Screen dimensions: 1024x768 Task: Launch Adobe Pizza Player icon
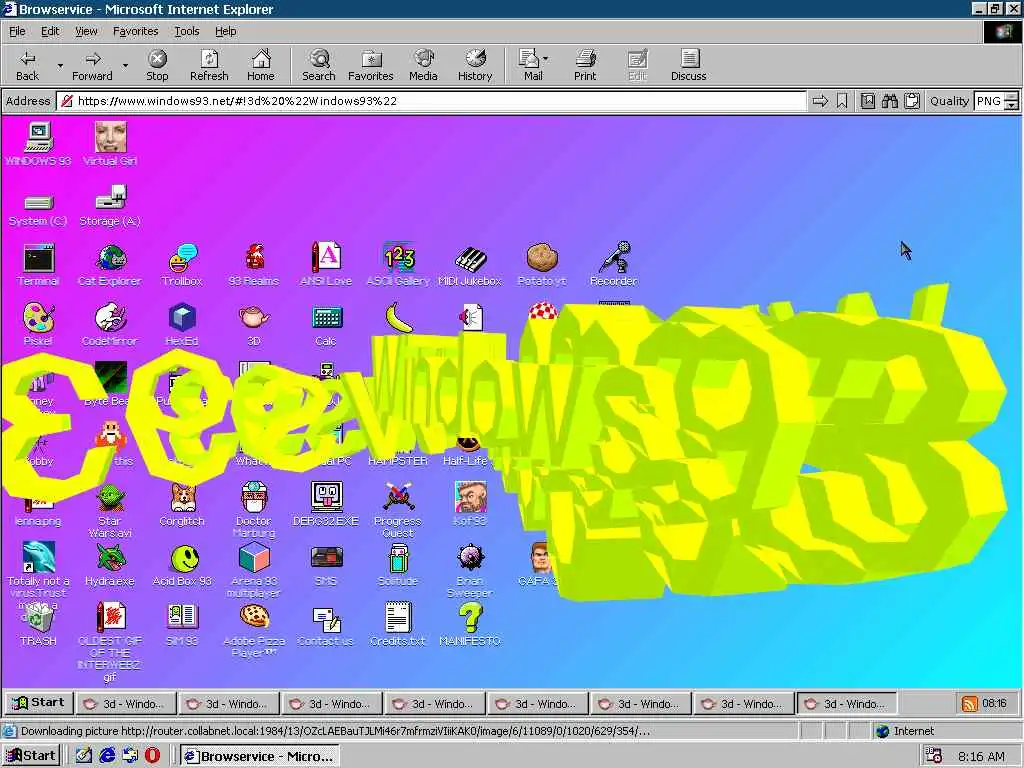pyautogui.click(x=254, y=630)
